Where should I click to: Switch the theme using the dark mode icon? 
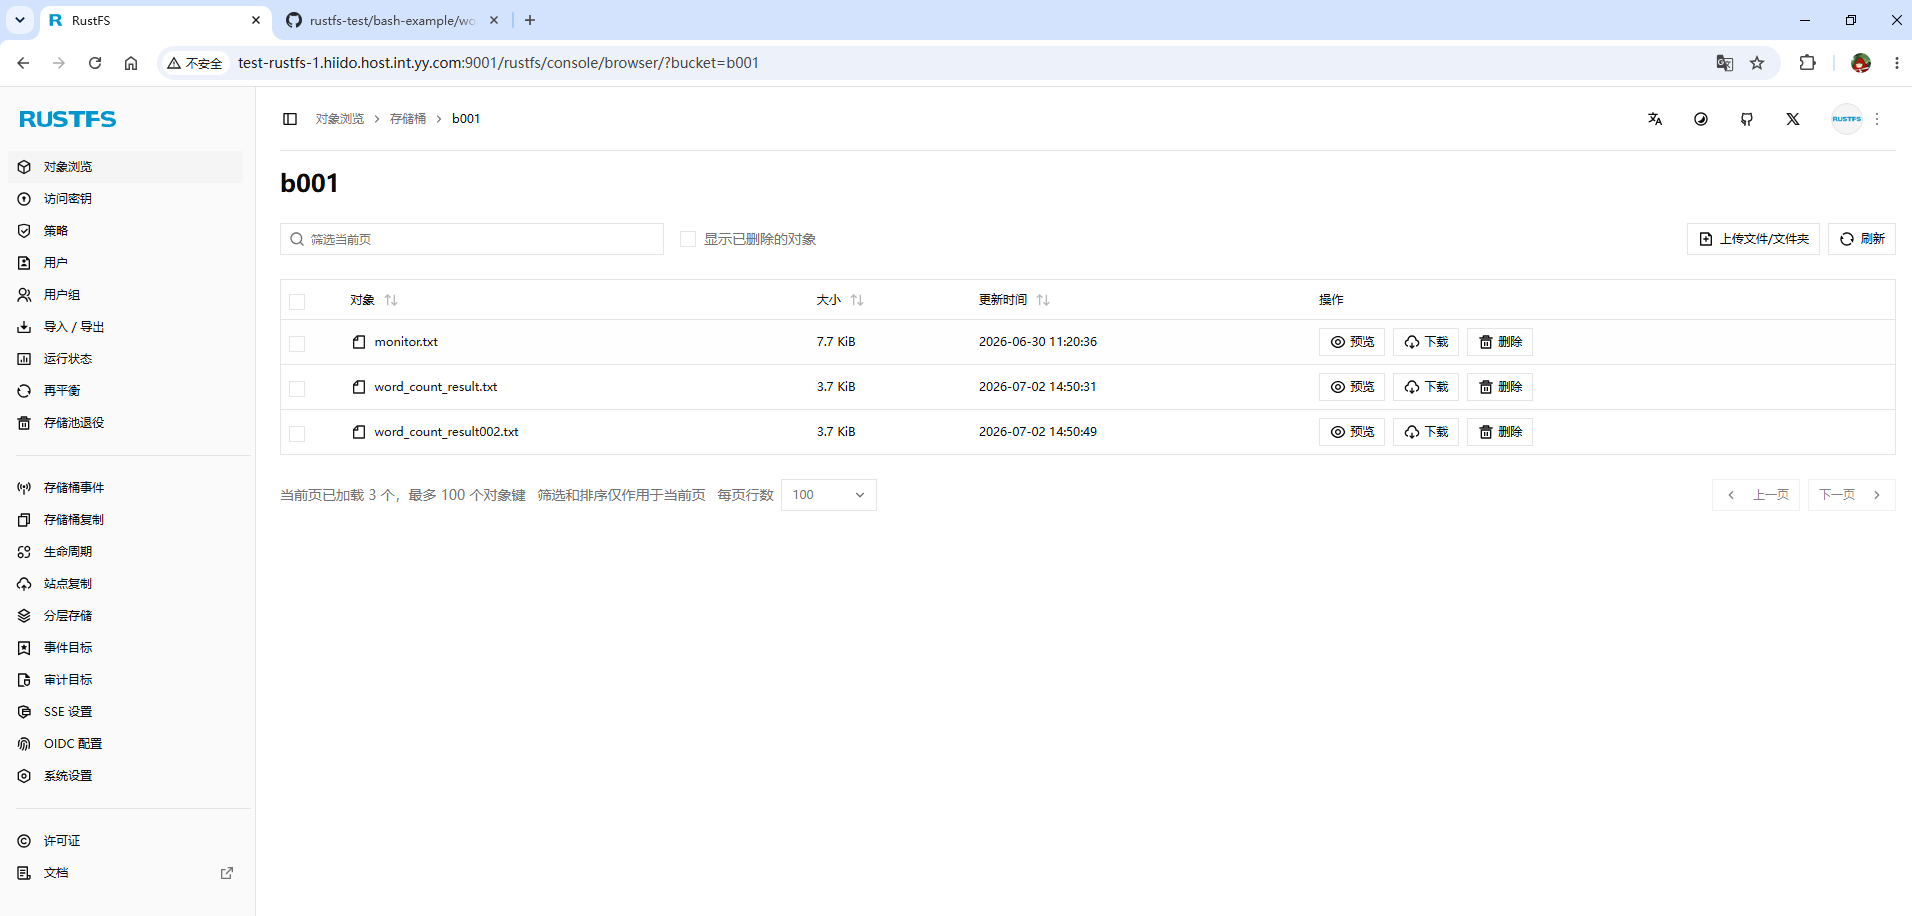pos(1701,119)
